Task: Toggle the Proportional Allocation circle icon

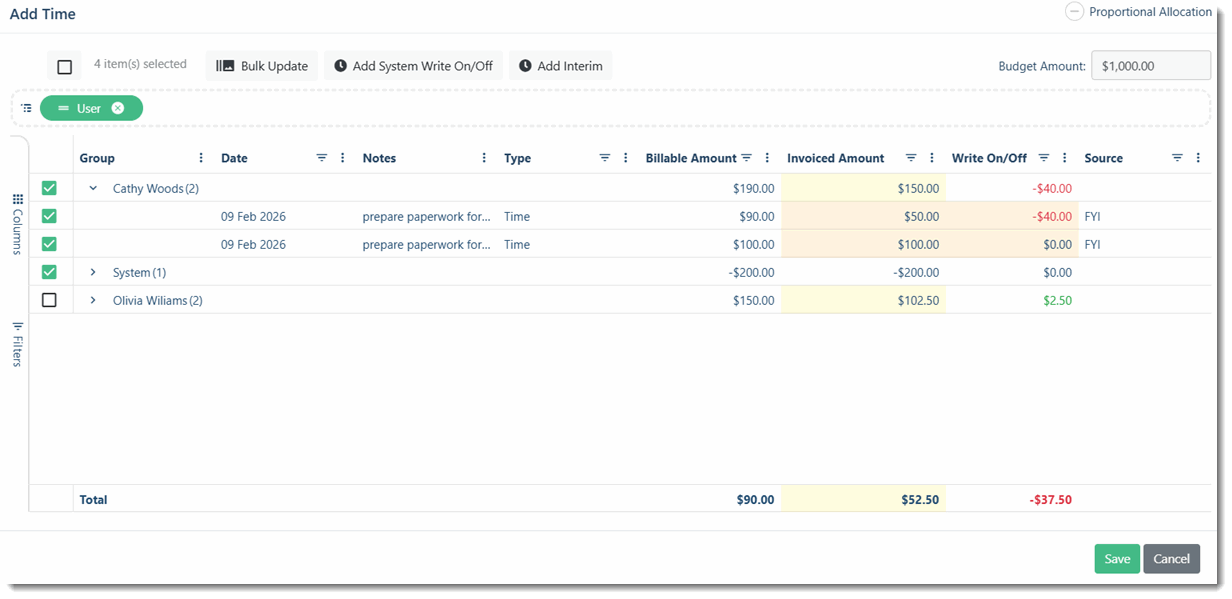Action: [1074, 12]
